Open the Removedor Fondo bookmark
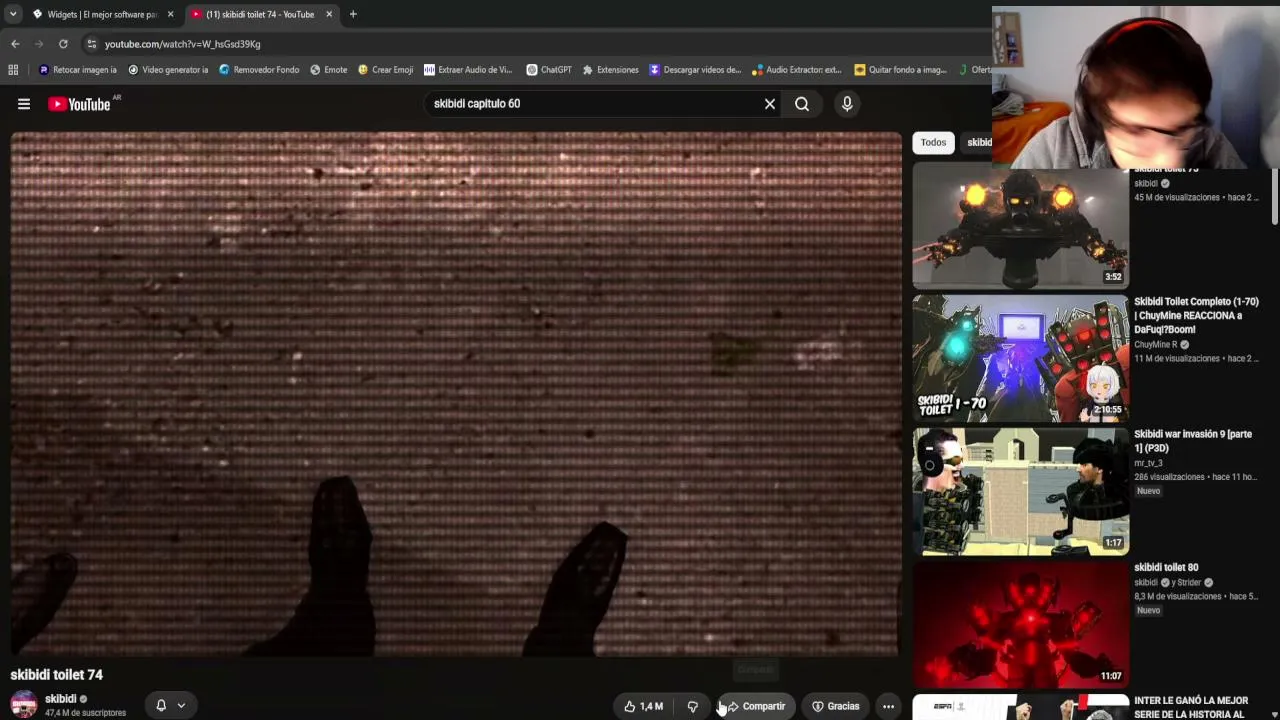The image size is (1280, 720). [259, 70]
